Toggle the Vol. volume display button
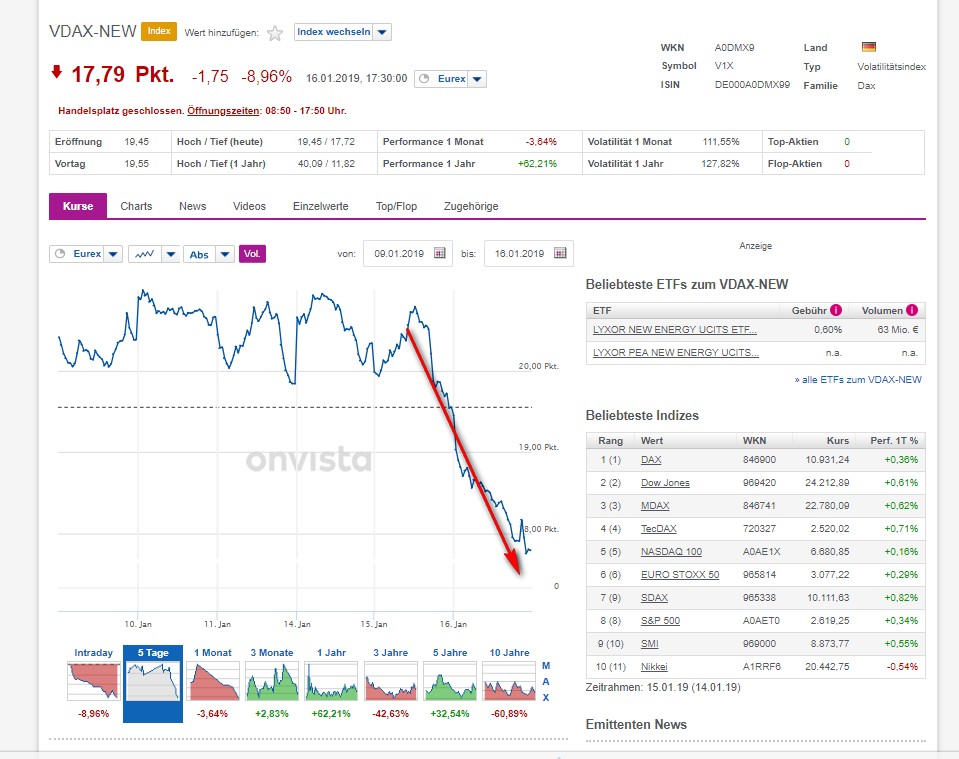The height and width of the screenshot is (759, 959). (252, 254)
